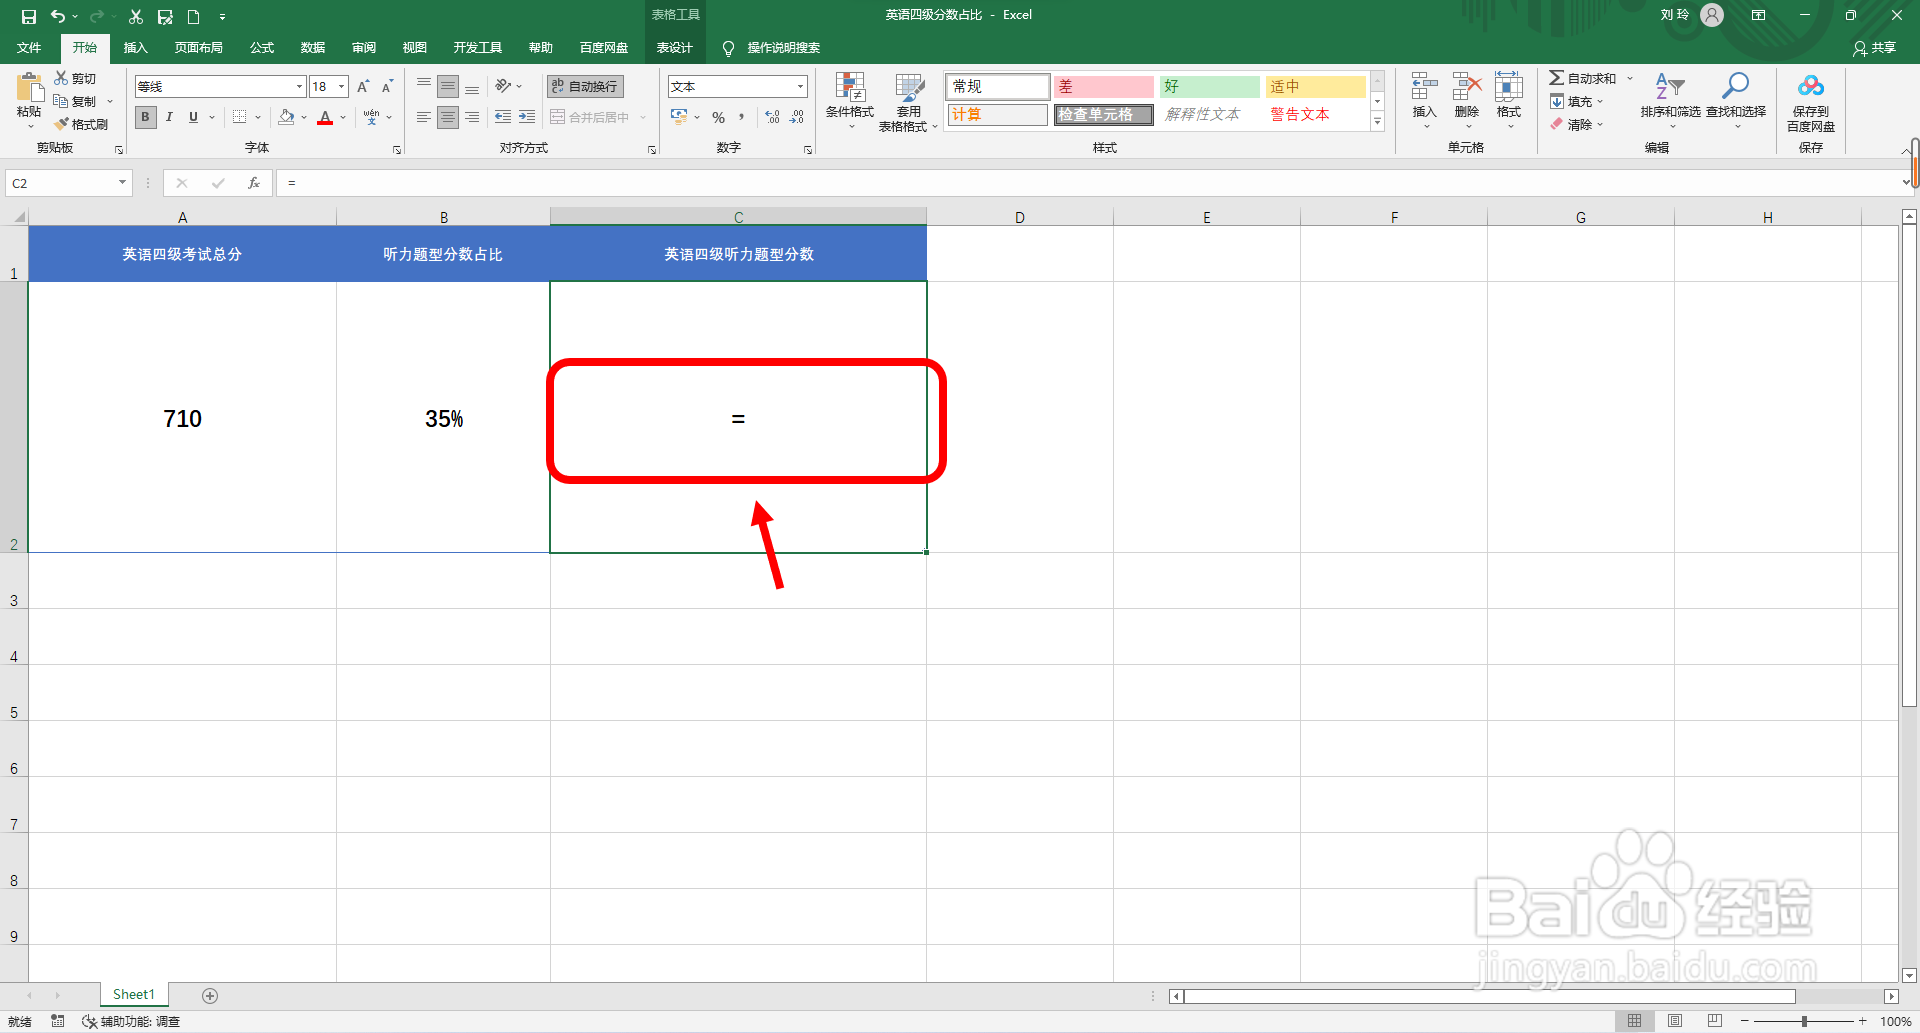
Task: Switch to the 表设计 tab
Action: point(674,47)
